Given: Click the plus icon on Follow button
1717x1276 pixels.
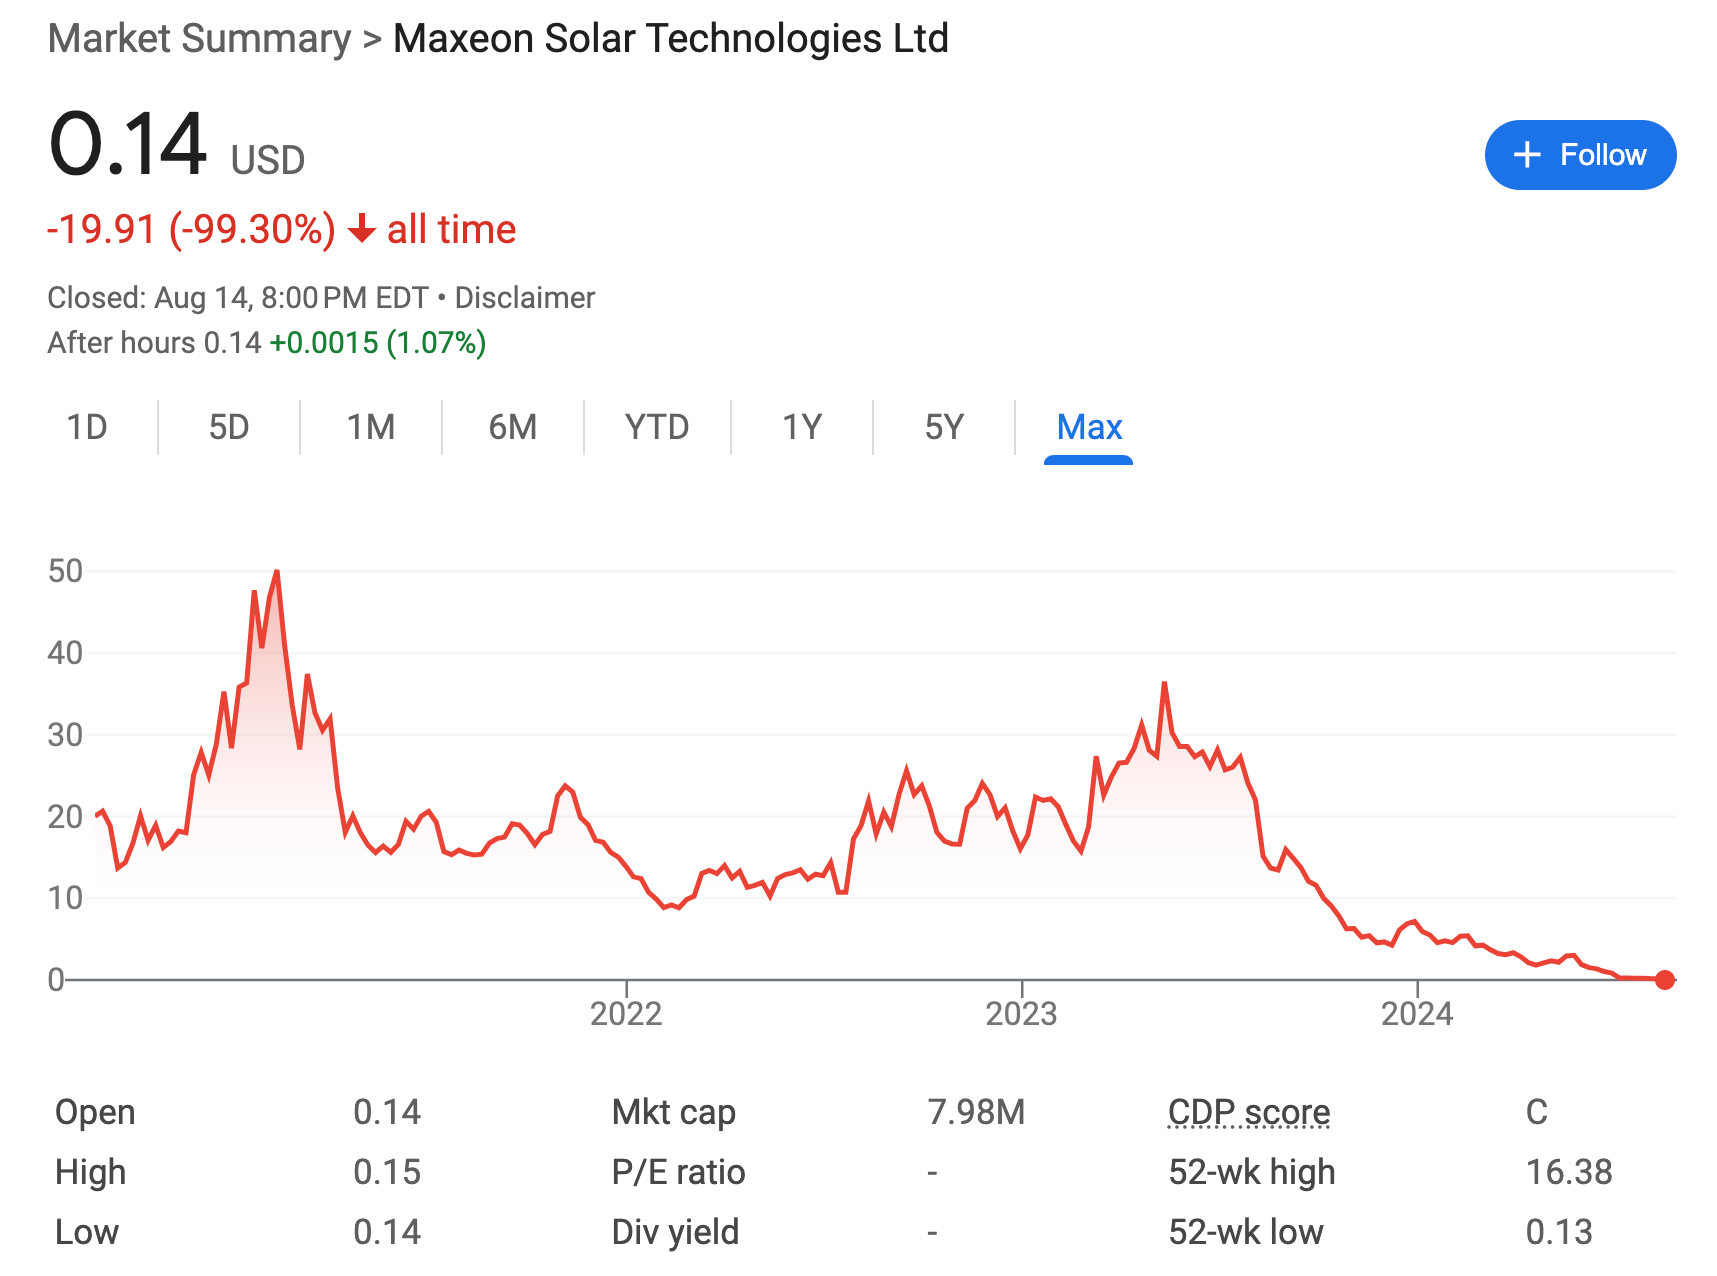Looking at the screenshot, I should 1527,154.
